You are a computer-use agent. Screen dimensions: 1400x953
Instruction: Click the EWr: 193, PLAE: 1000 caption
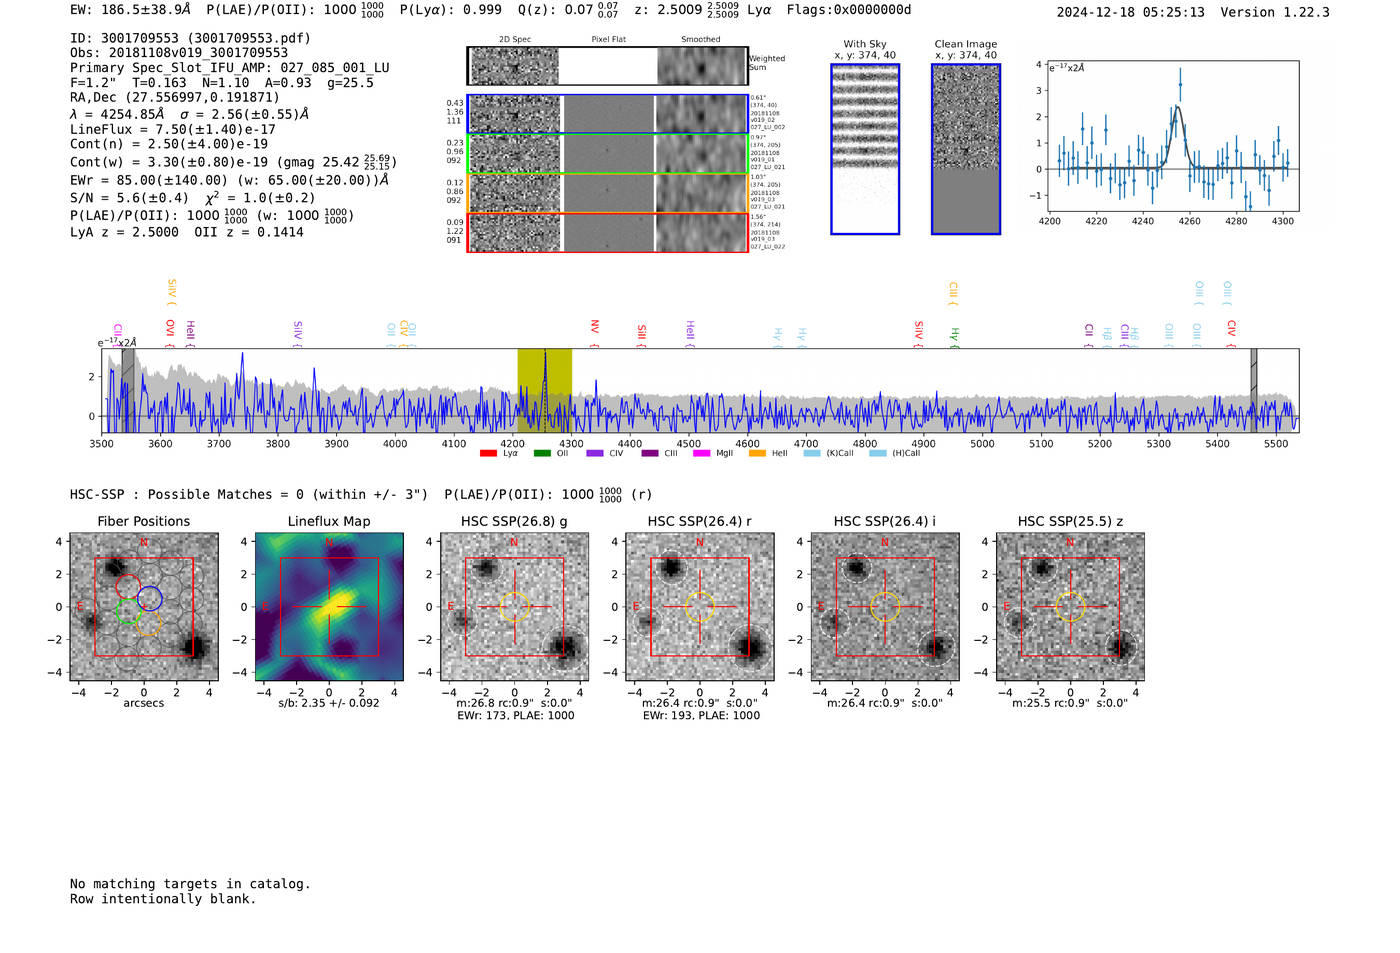701,716
